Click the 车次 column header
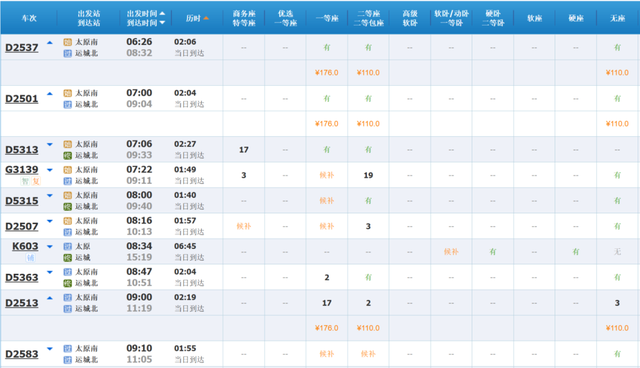This screenshot has width=640, height=368. point(29,18)
